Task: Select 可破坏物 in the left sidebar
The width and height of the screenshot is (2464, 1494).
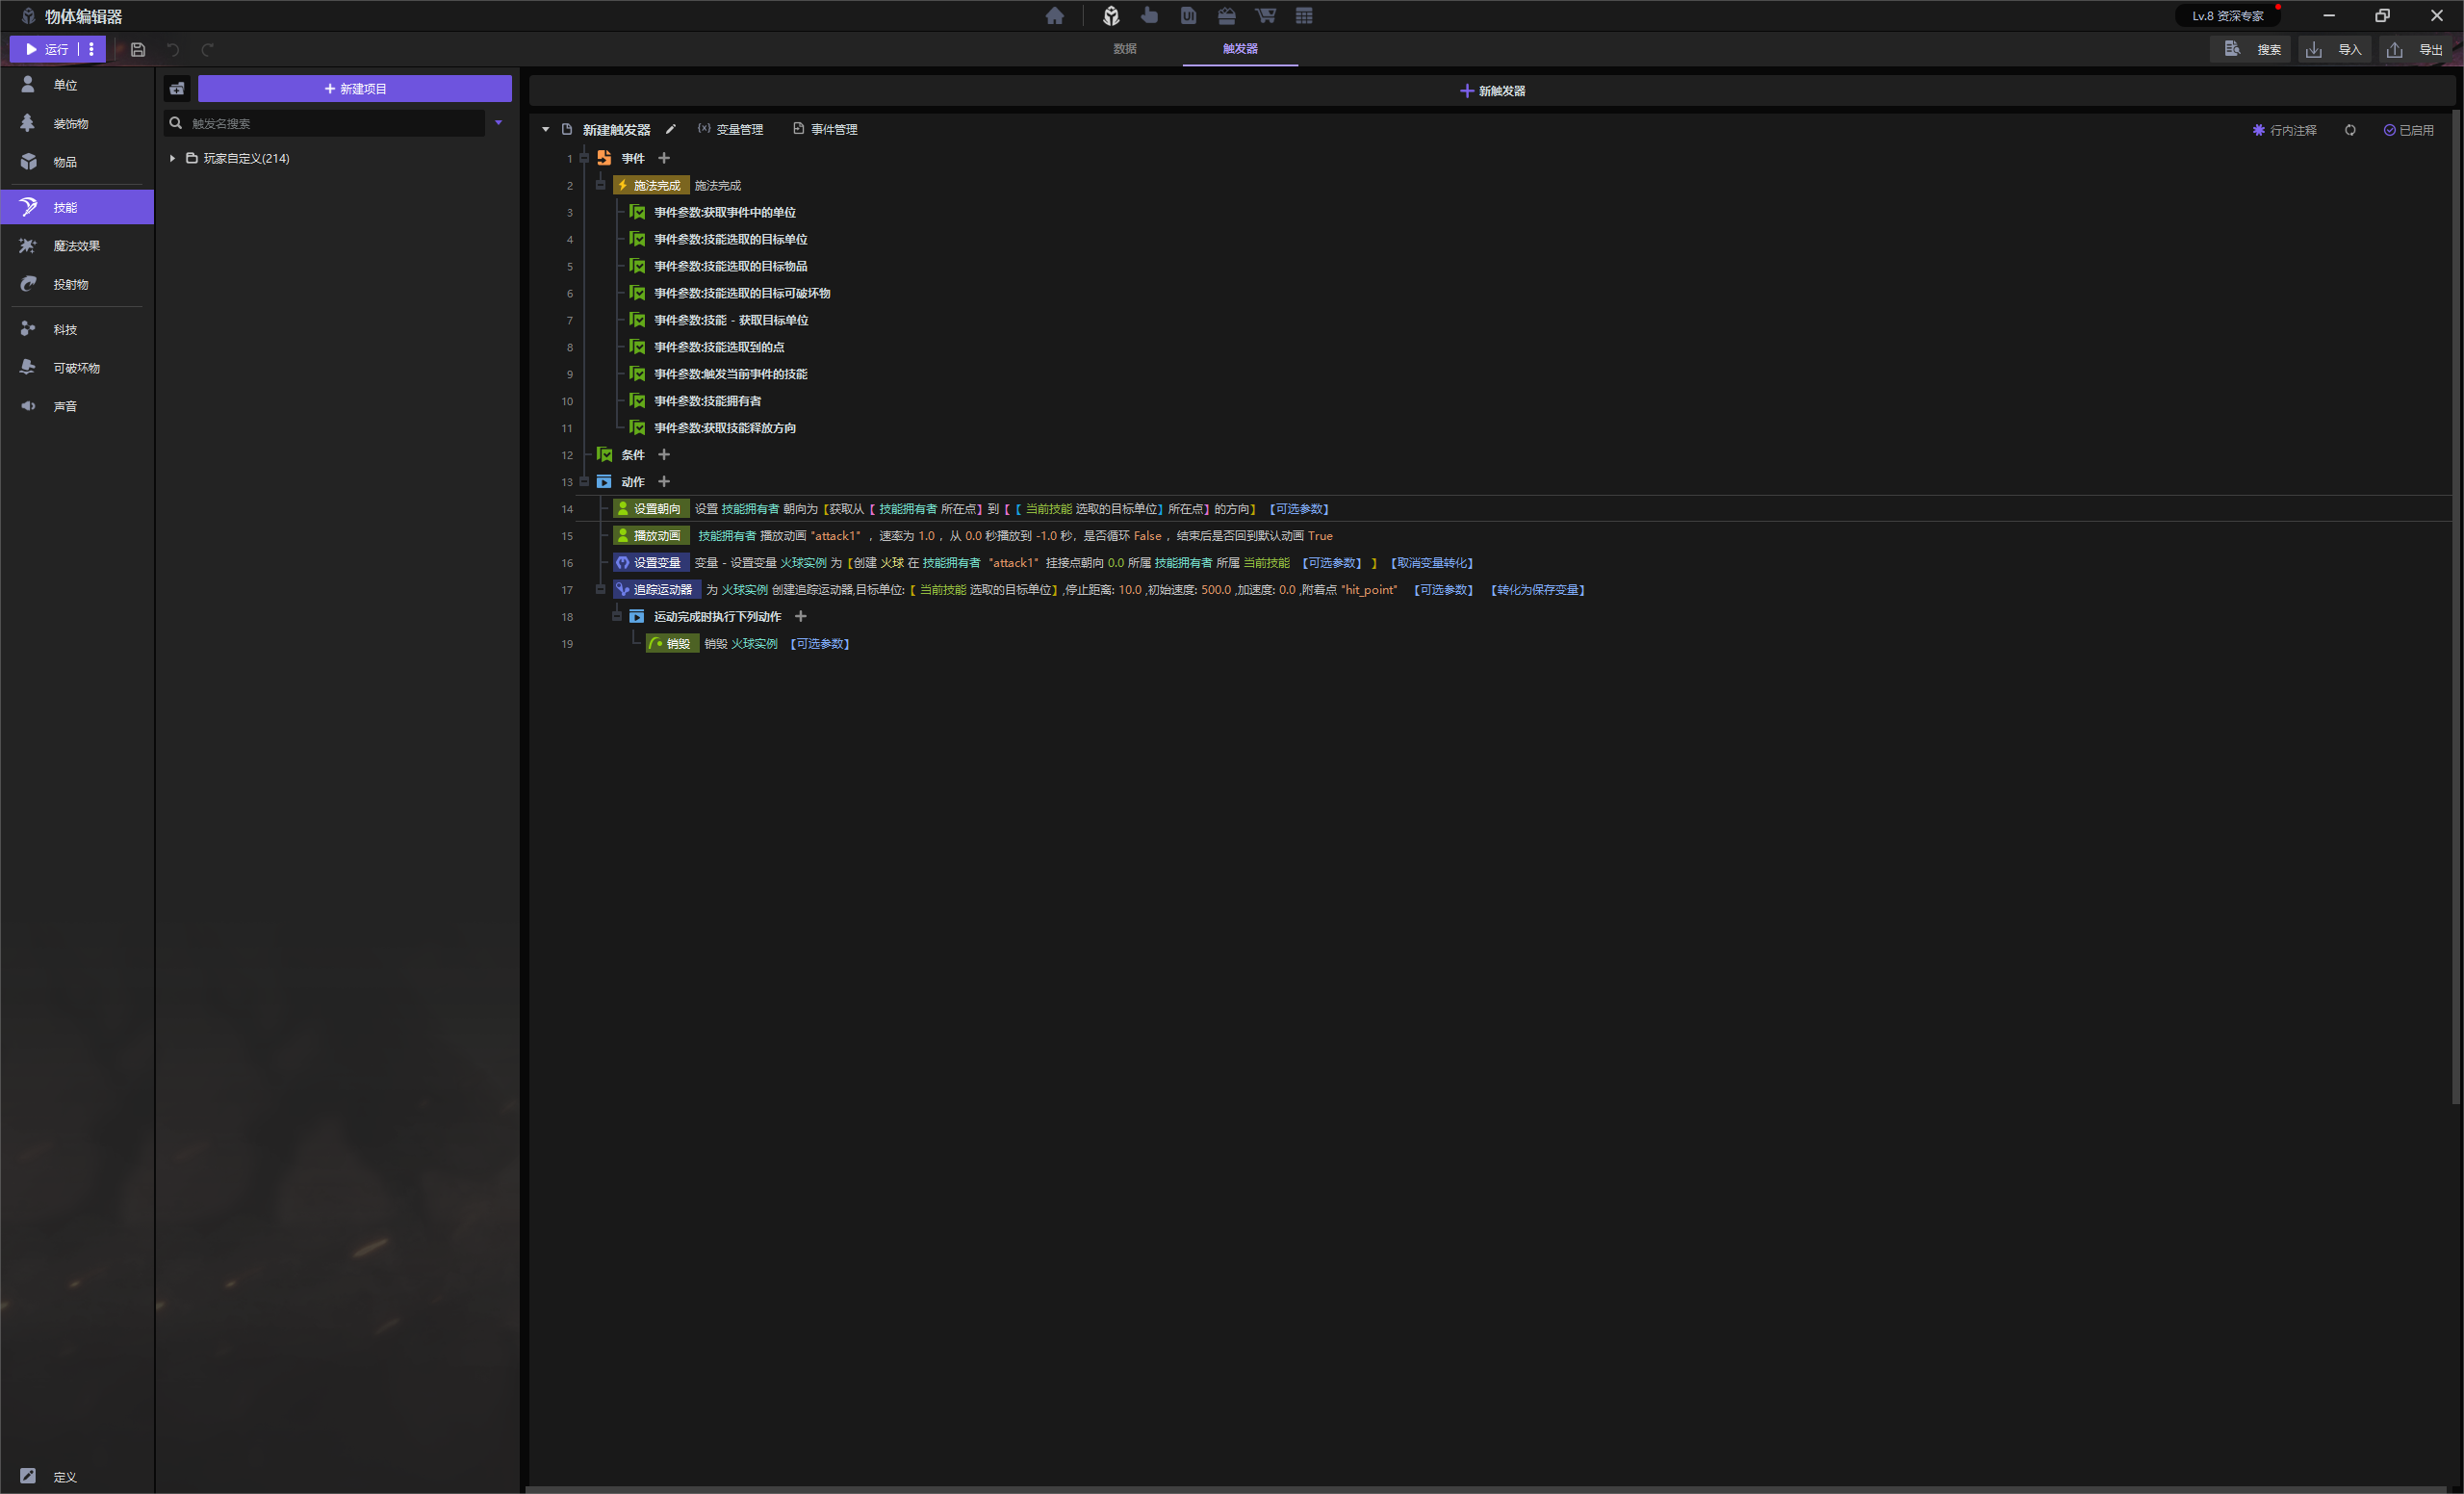Action: pyautogui.click(x=77, y=368)
